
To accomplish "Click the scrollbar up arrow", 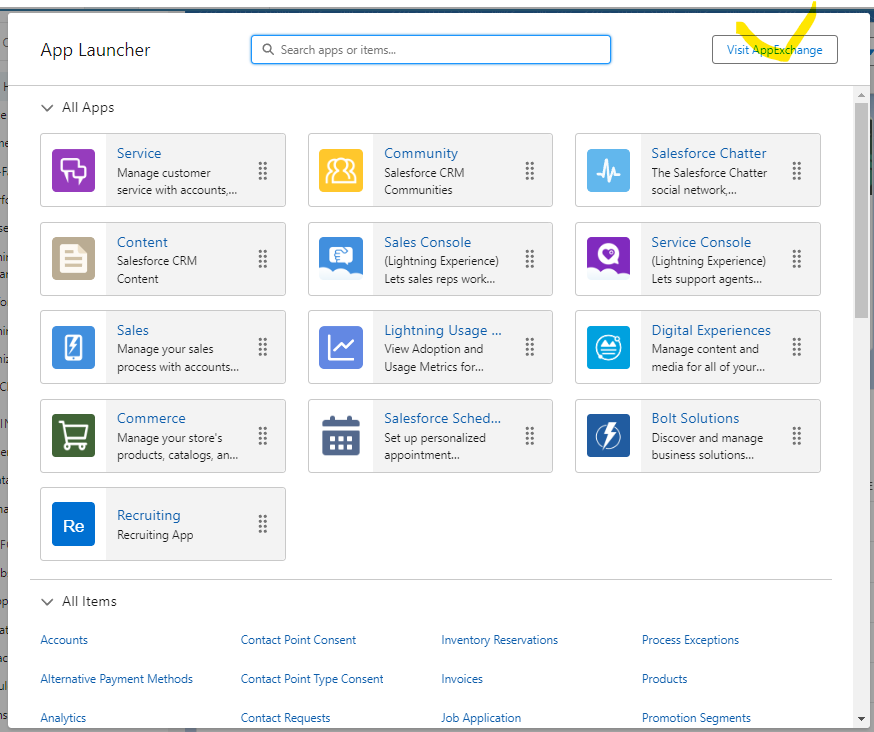I will click(x=861, y=95).
